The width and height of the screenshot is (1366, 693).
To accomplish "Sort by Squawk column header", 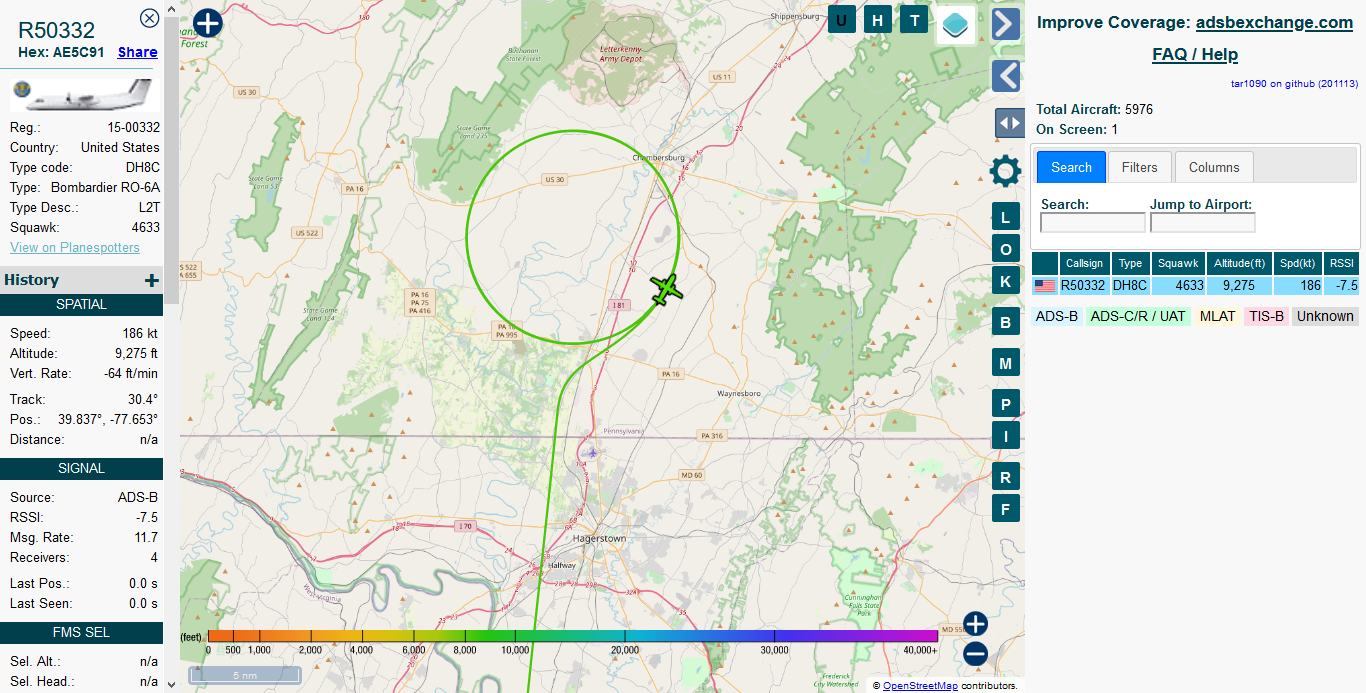I will tap(1177, 263).
